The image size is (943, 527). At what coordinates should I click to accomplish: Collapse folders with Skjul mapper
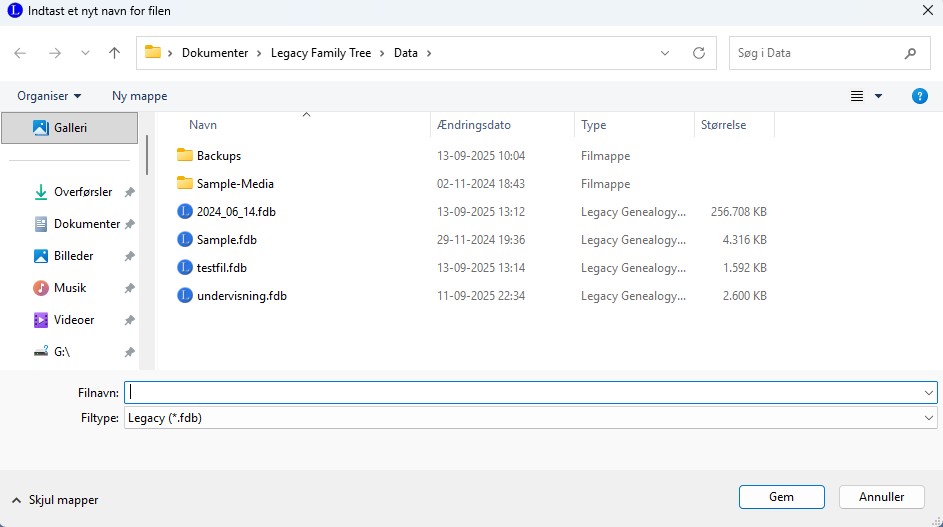coord(56,500)
